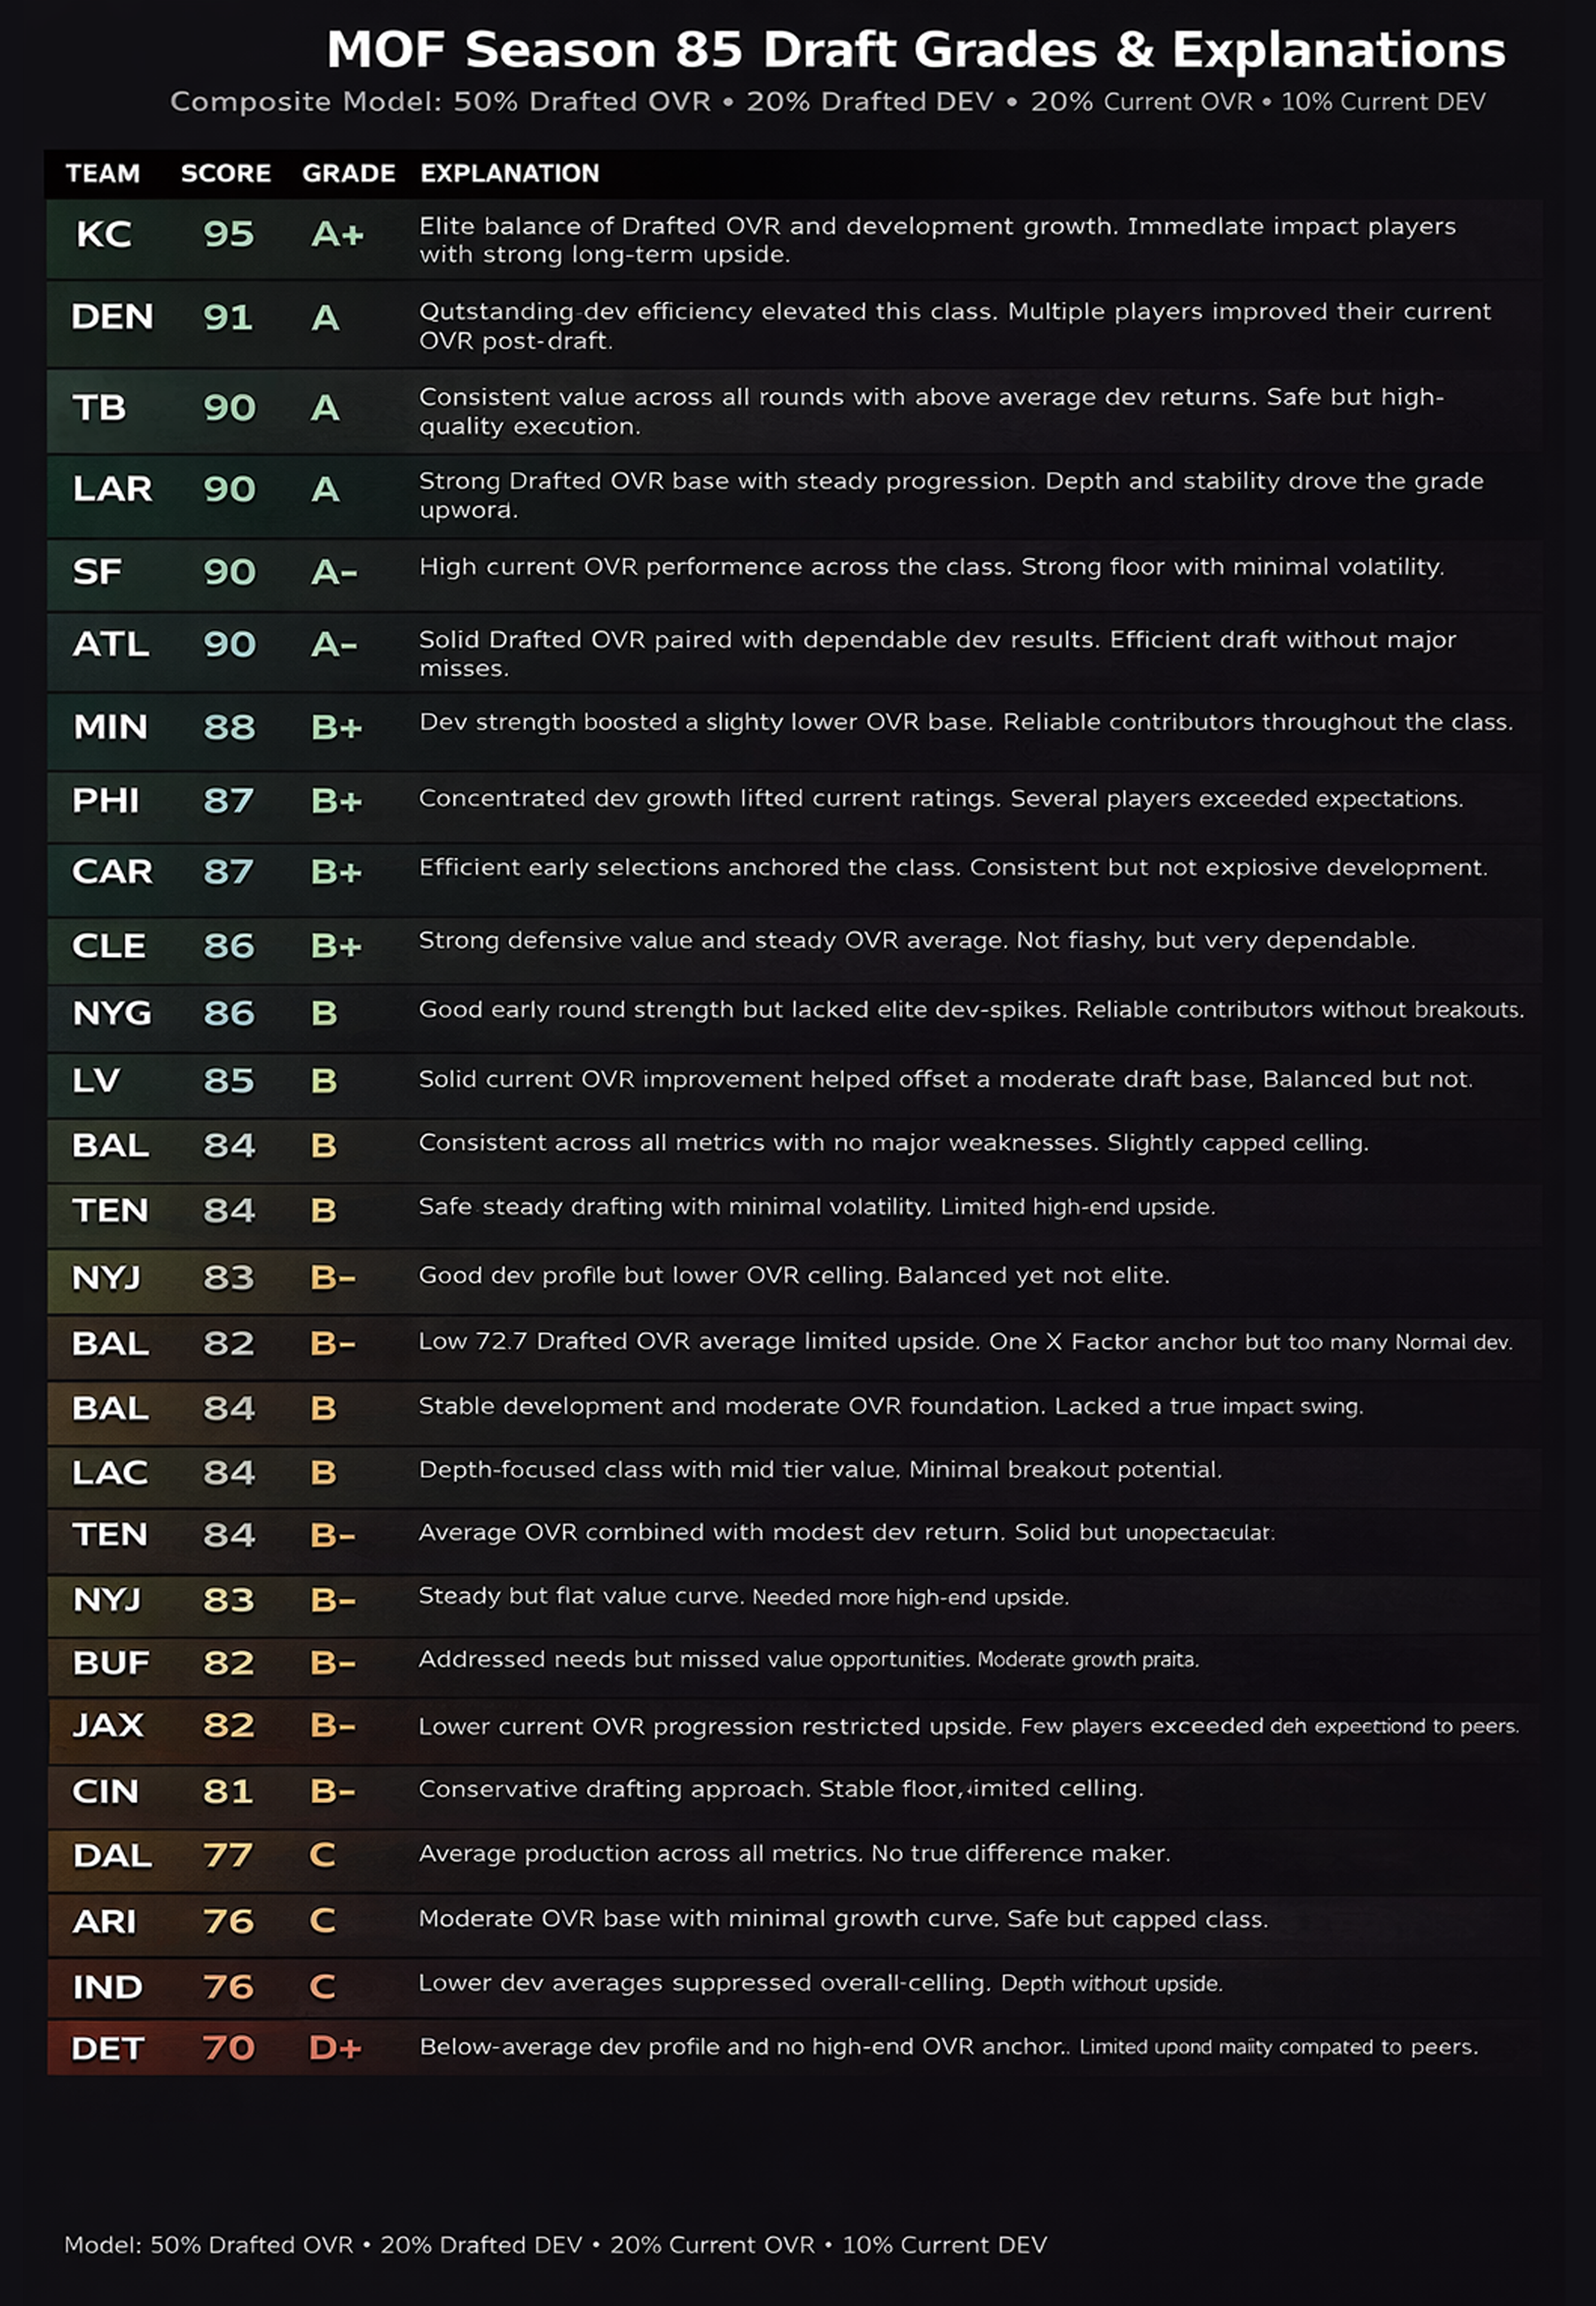Click the CLE score of 86
This screenshot has width=1596, height=2306.
coord(228,945)
